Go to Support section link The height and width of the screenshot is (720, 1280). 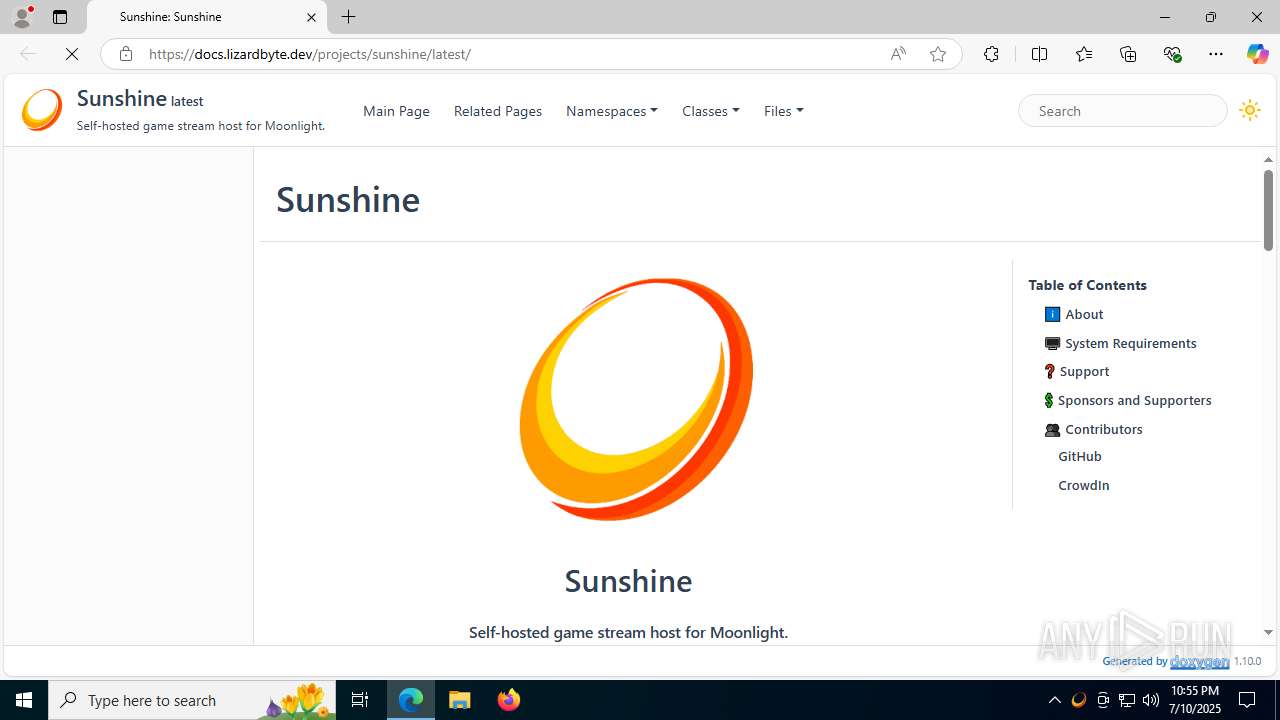pos(1084,371)
